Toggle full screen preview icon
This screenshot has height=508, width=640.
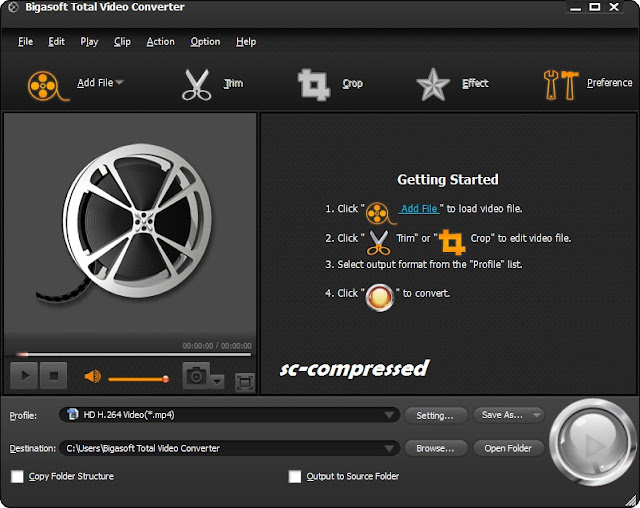(244, 382)
